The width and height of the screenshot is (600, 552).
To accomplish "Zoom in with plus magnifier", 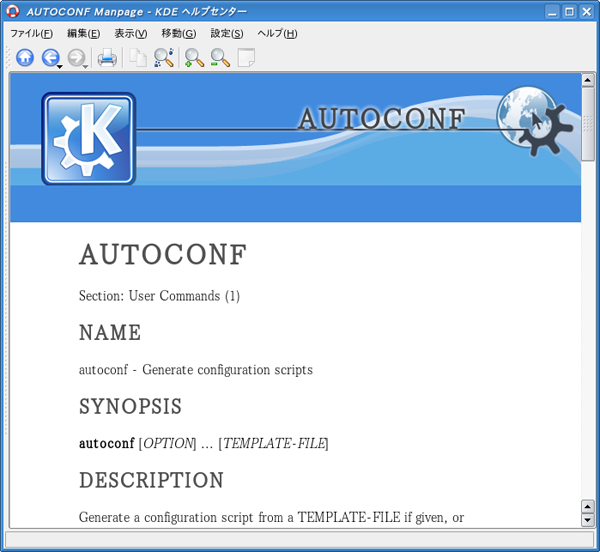I will (x=194, y=58).
